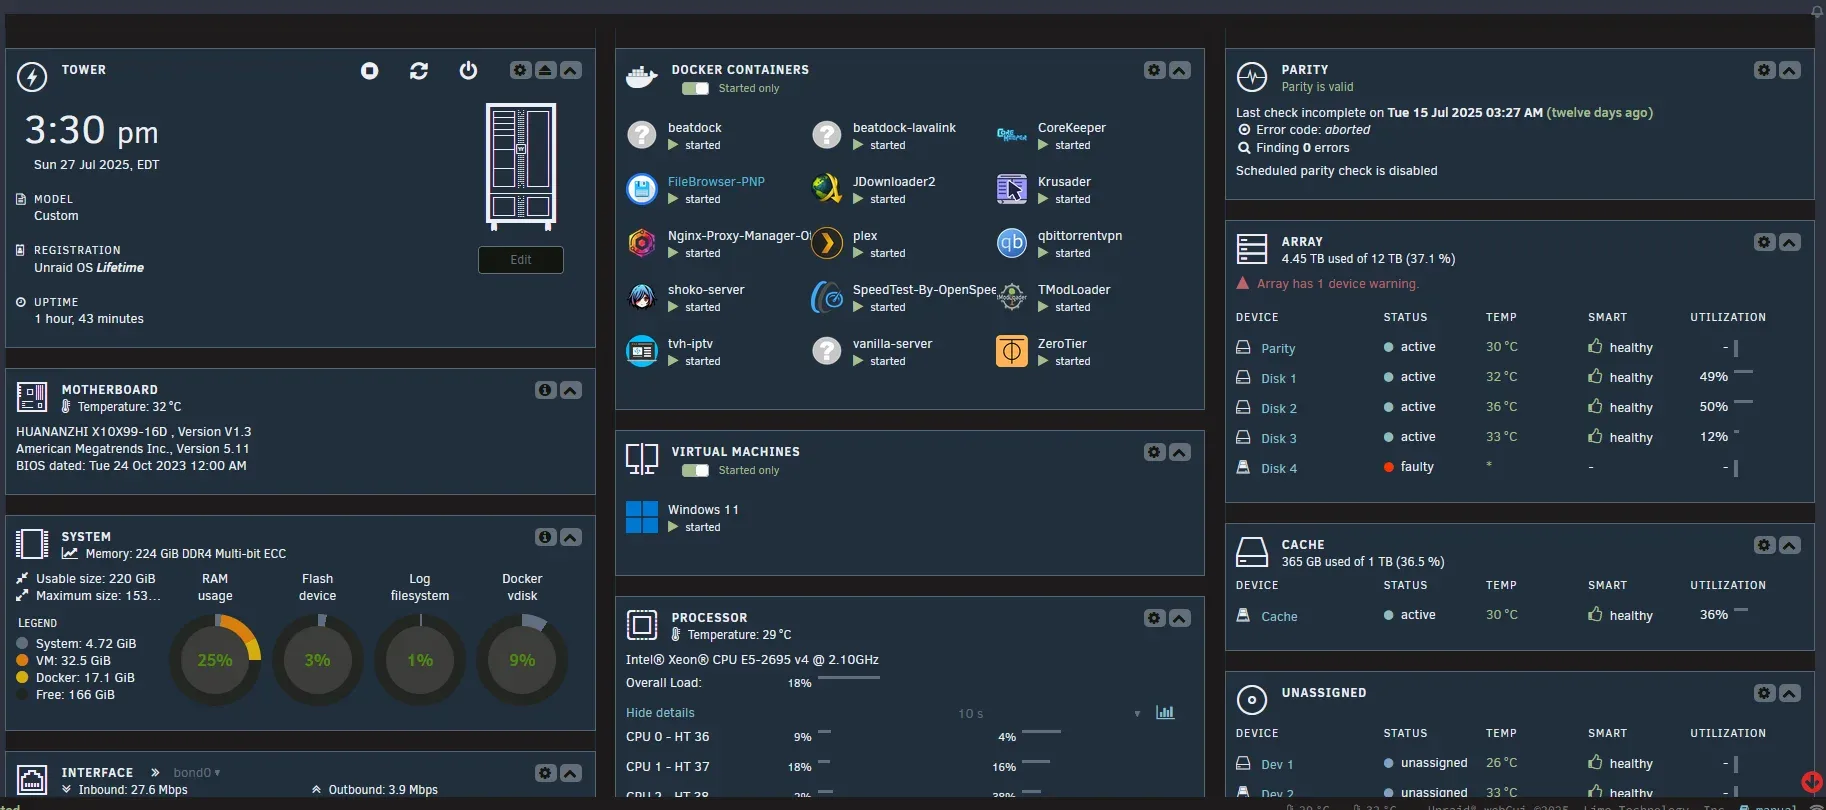This screenshot has height=810, width=1826.
Task: Click Hide details link in Processor
Action: 660,713
